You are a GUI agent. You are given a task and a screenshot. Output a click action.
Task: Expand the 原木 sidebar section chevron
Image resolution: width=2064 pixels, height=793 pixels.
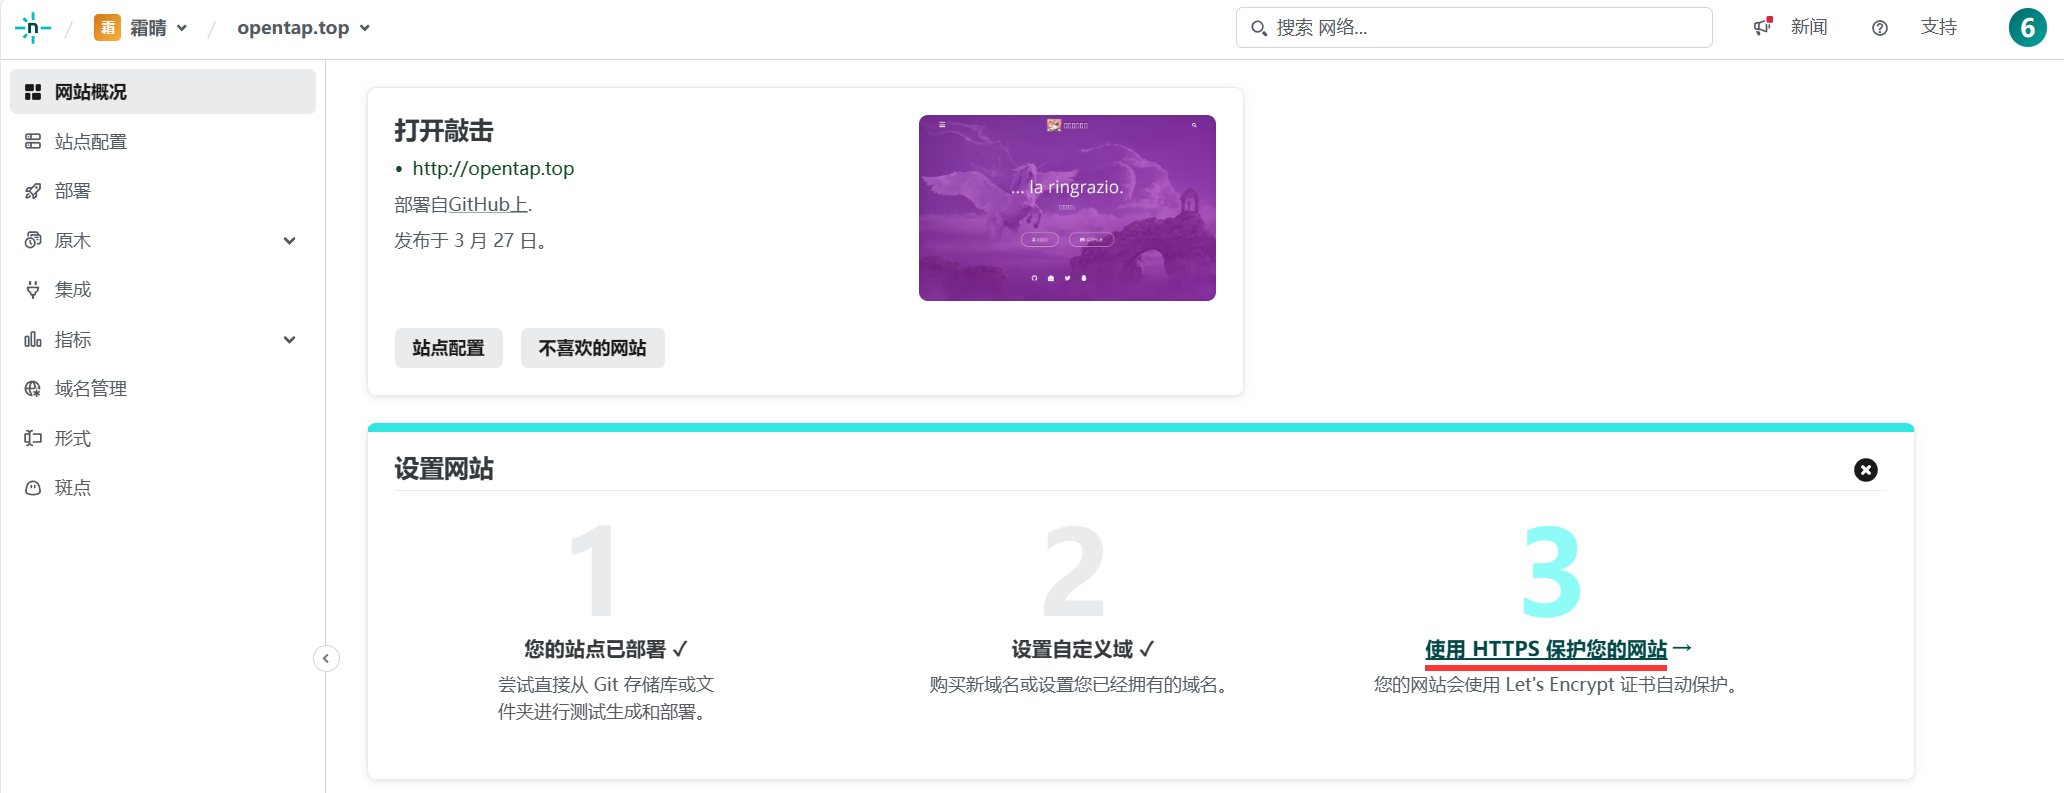290,240
